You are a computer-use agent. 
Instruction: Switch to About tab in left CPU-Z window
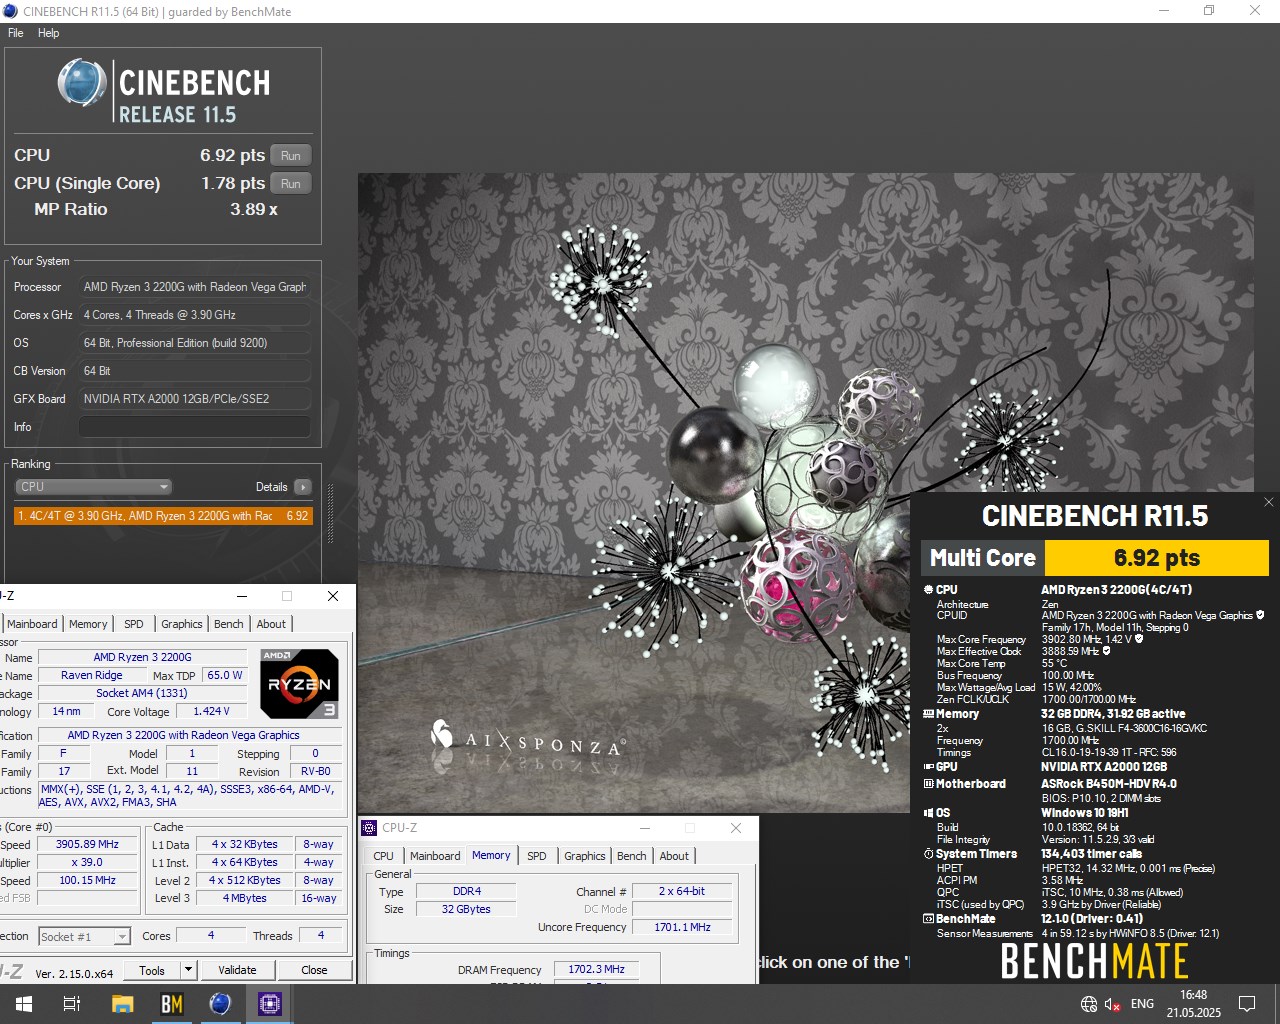271,624
